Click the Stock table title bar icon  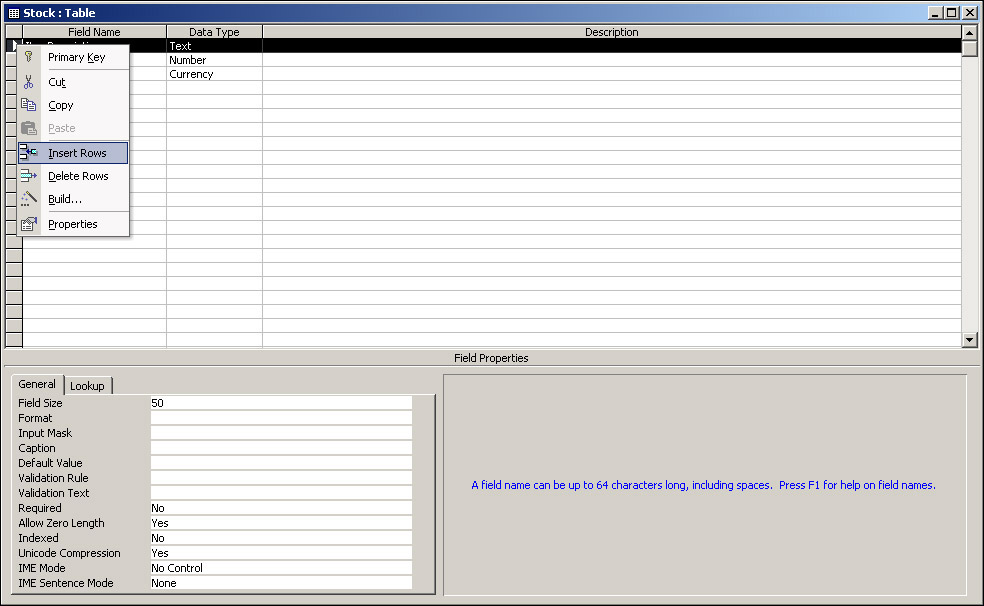pyautogui.click(x=13, y=12)
